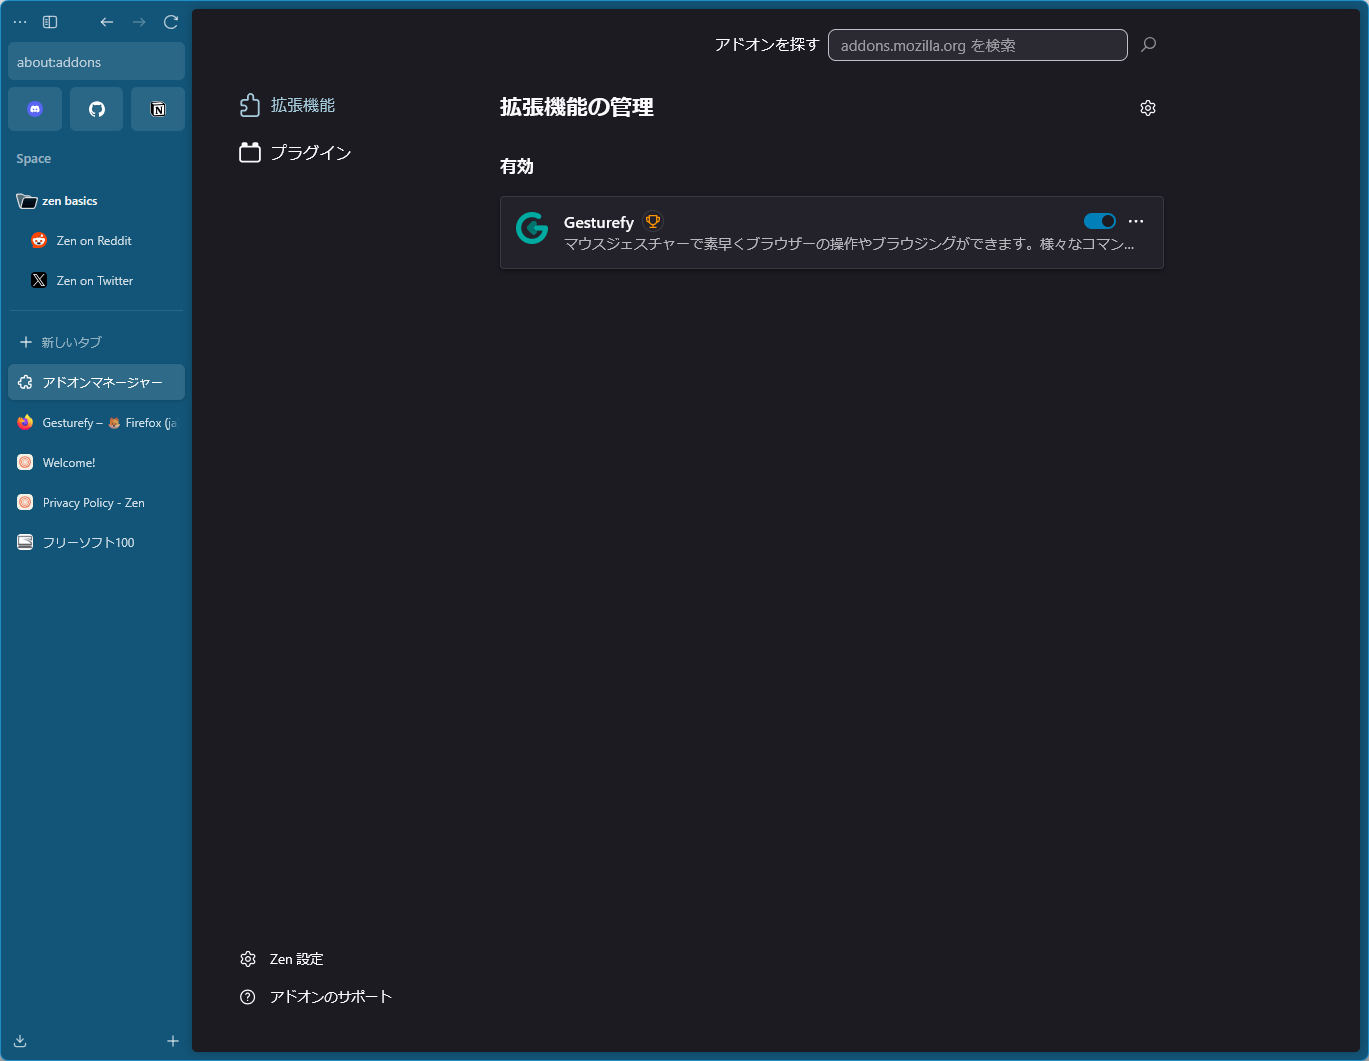
Task: Open the pinned Discord tab
Action: point(35,109)
